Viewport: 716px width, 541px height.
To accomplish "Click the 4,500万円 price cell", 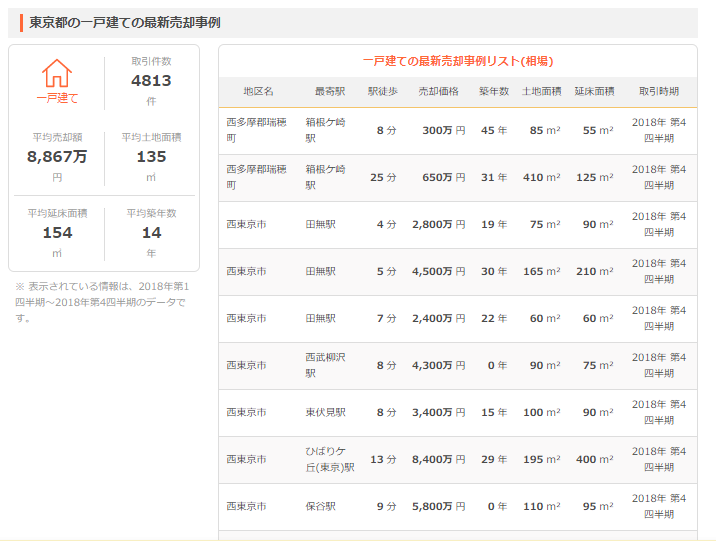I will click(438, 272).
